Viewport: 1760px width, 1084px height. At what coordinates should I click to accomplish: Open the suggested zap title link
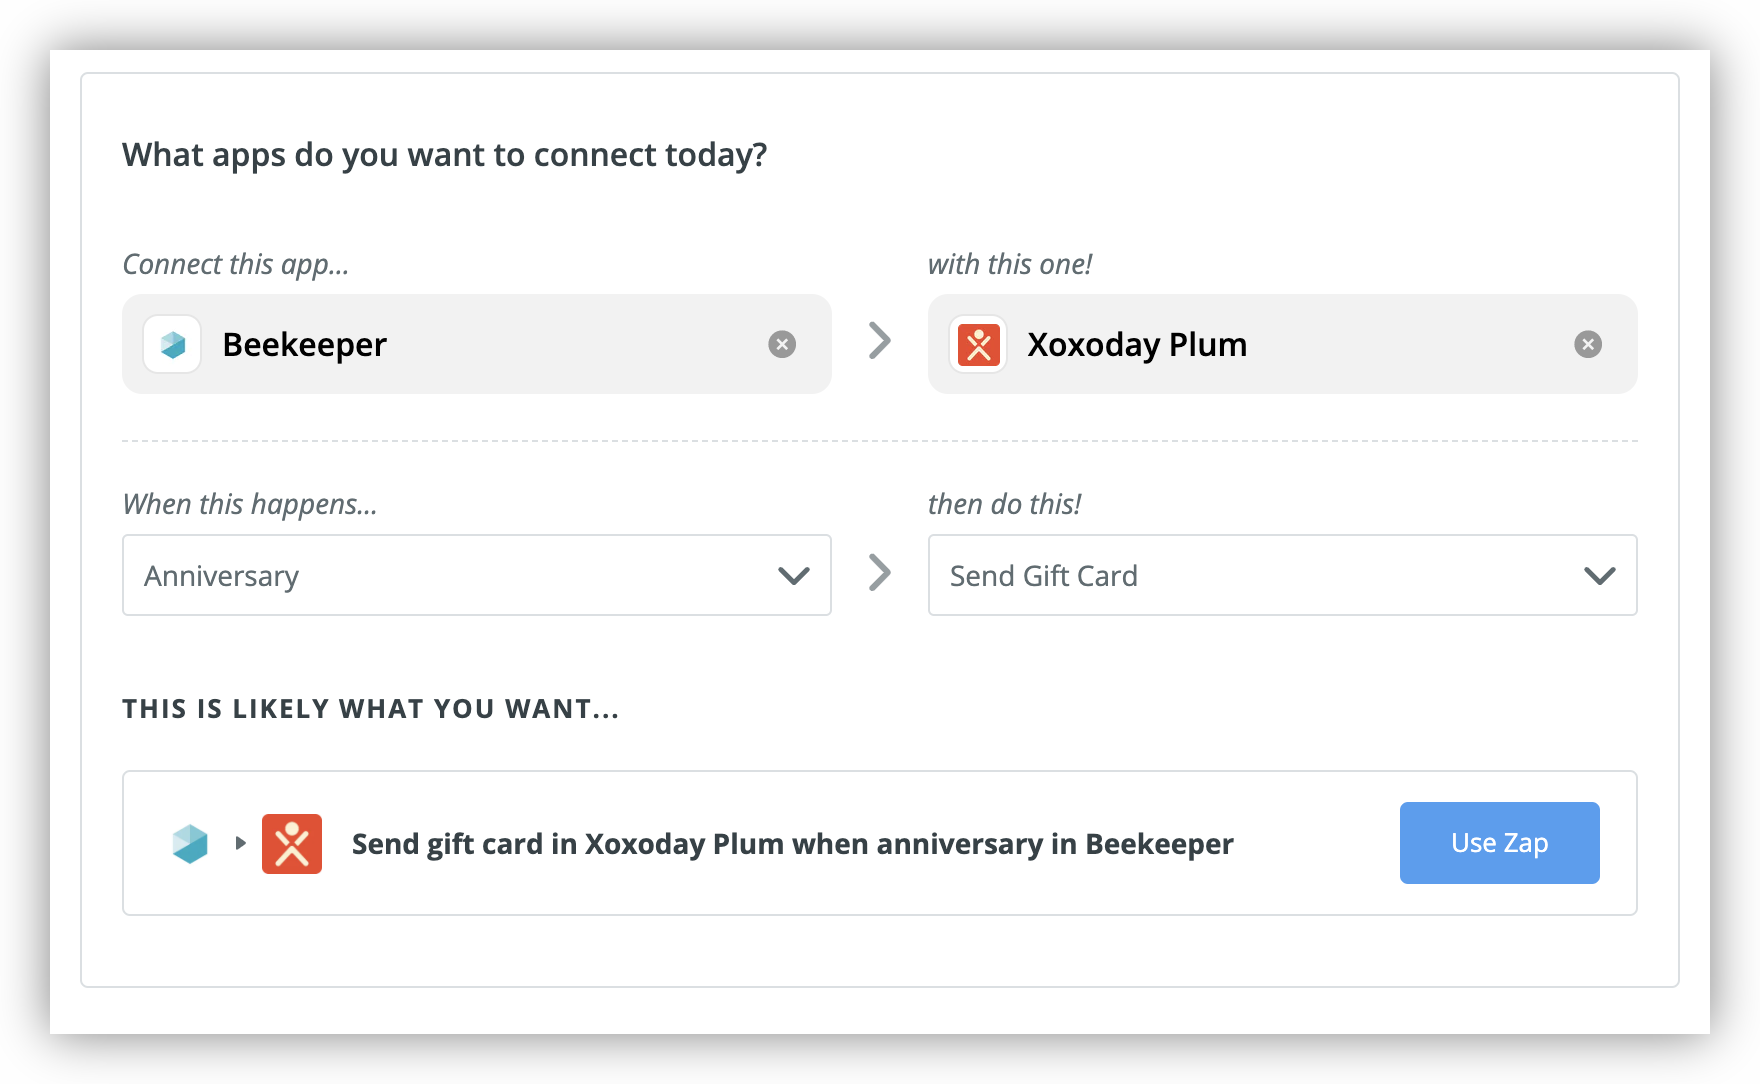click(793, 844)
